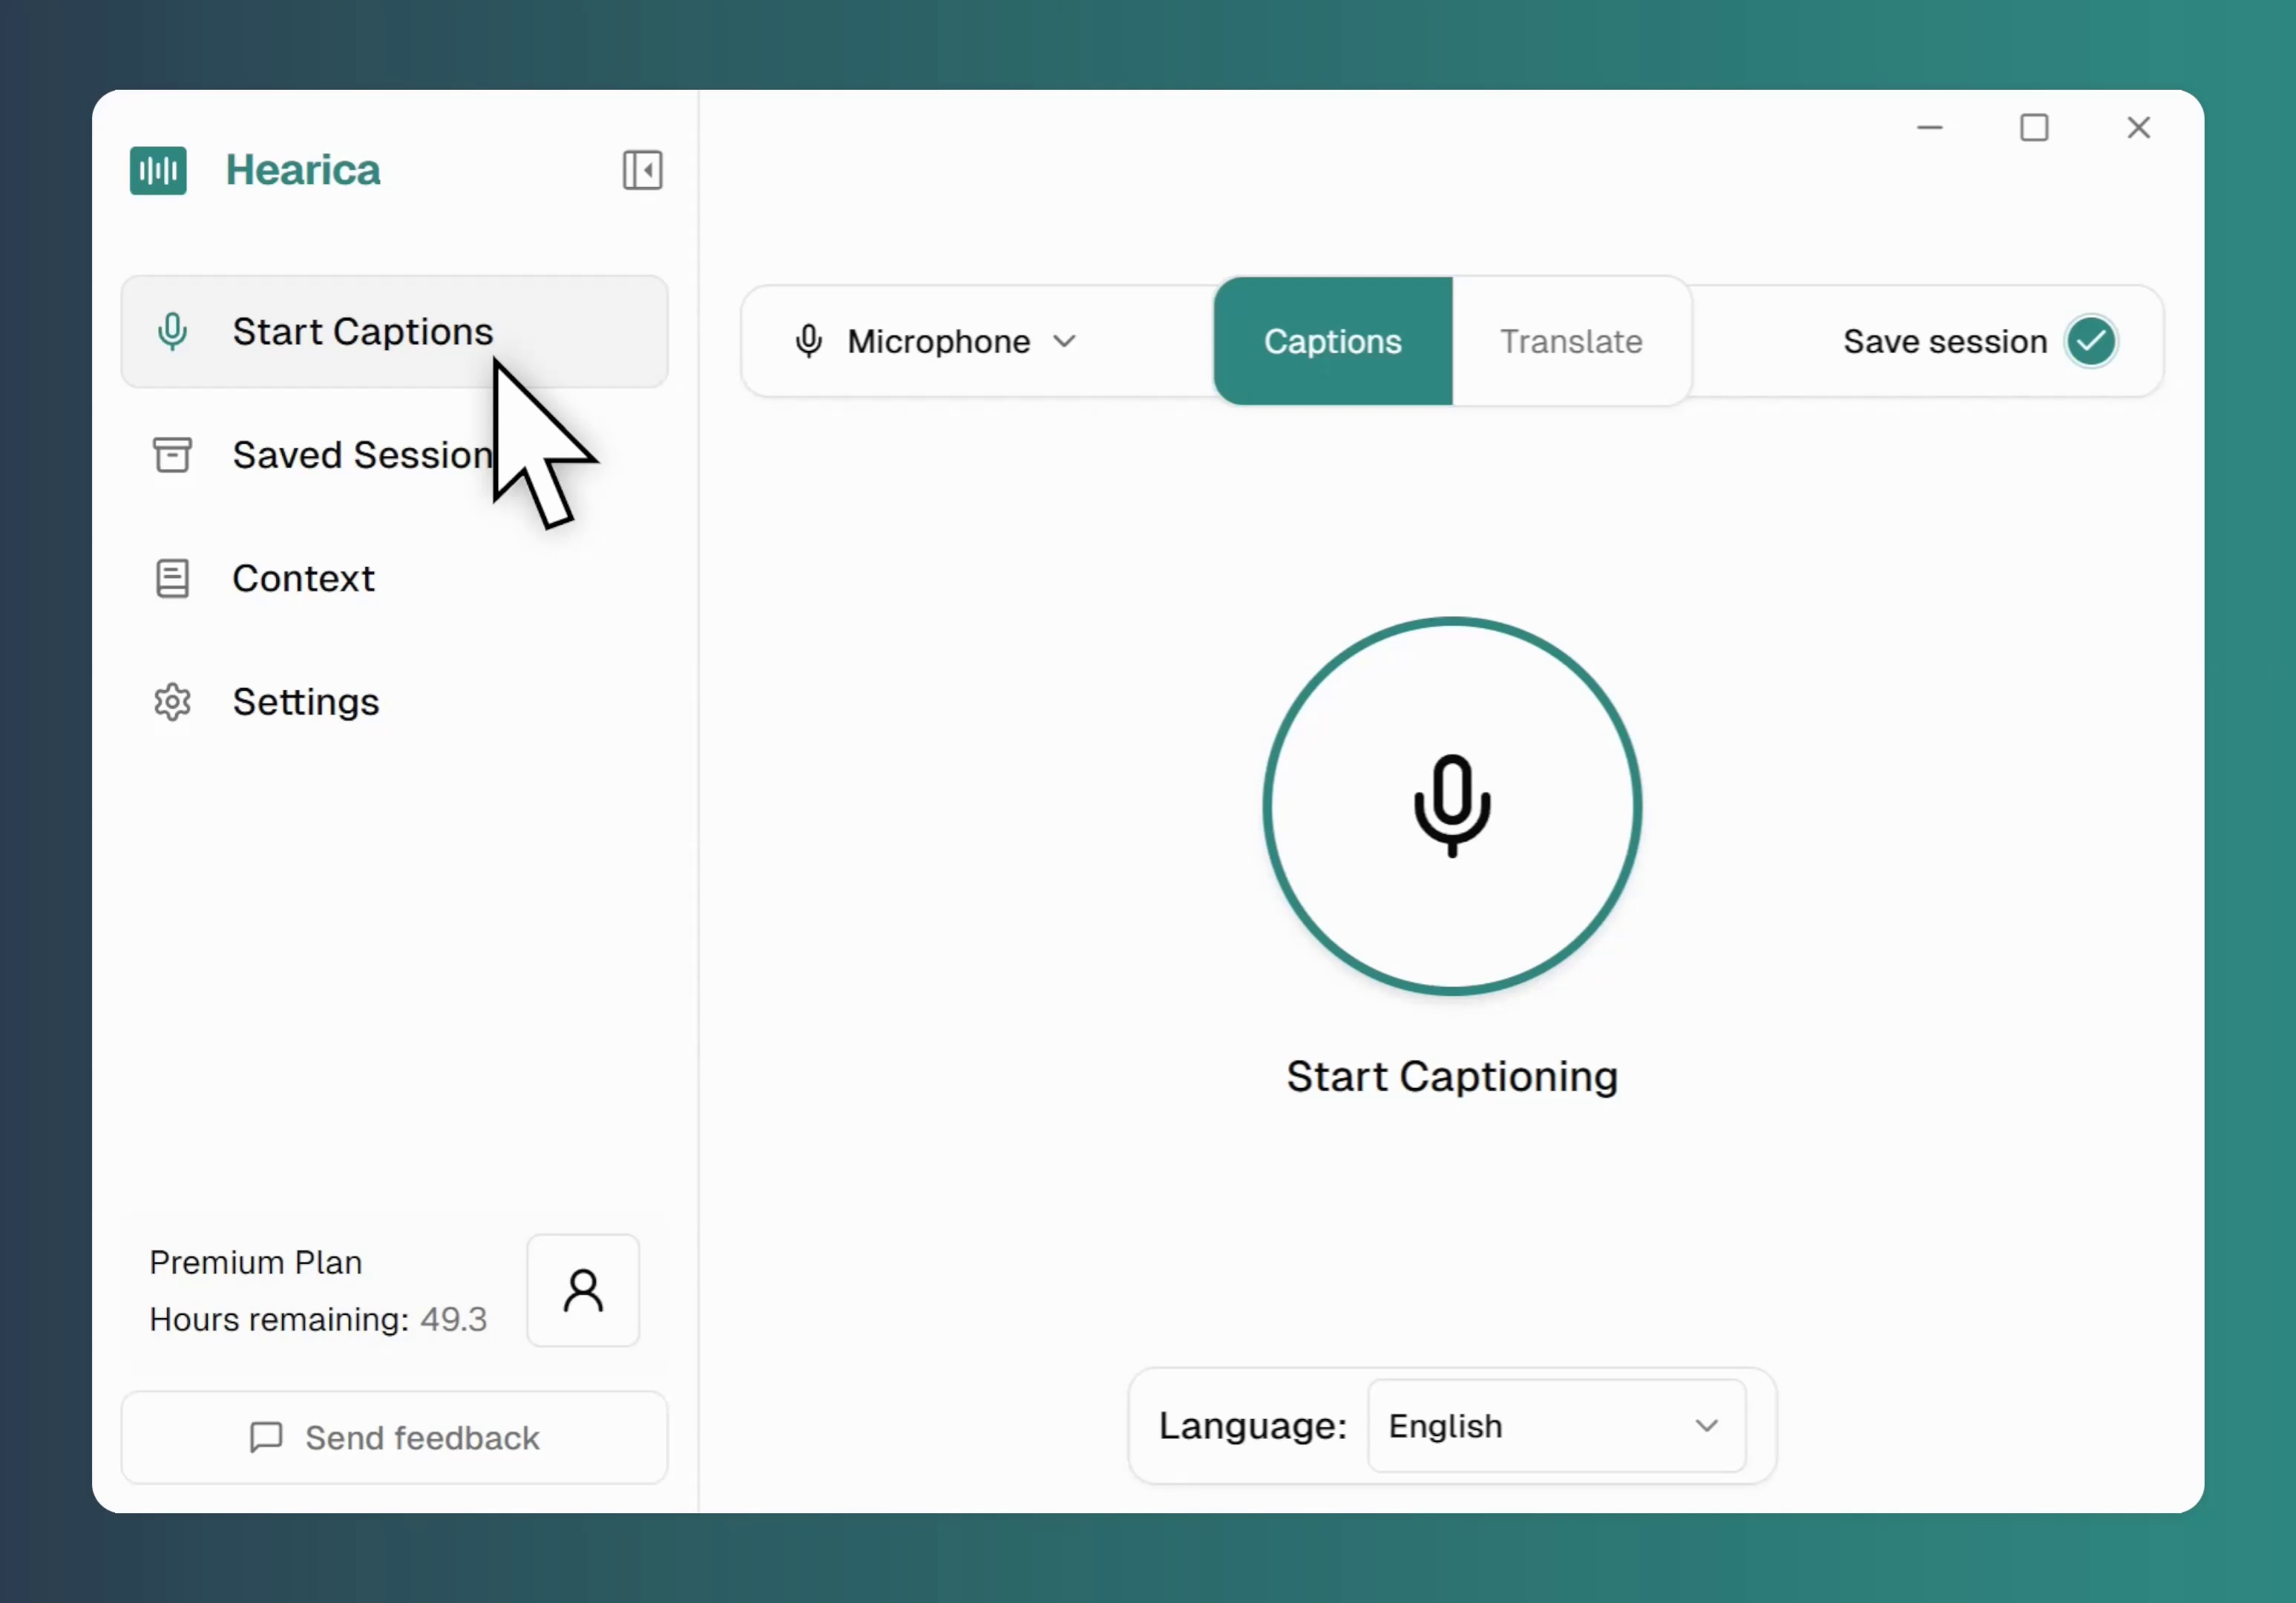Go to the Context page
Screen dimensions: 2296x1603
[x=303, y=578]
